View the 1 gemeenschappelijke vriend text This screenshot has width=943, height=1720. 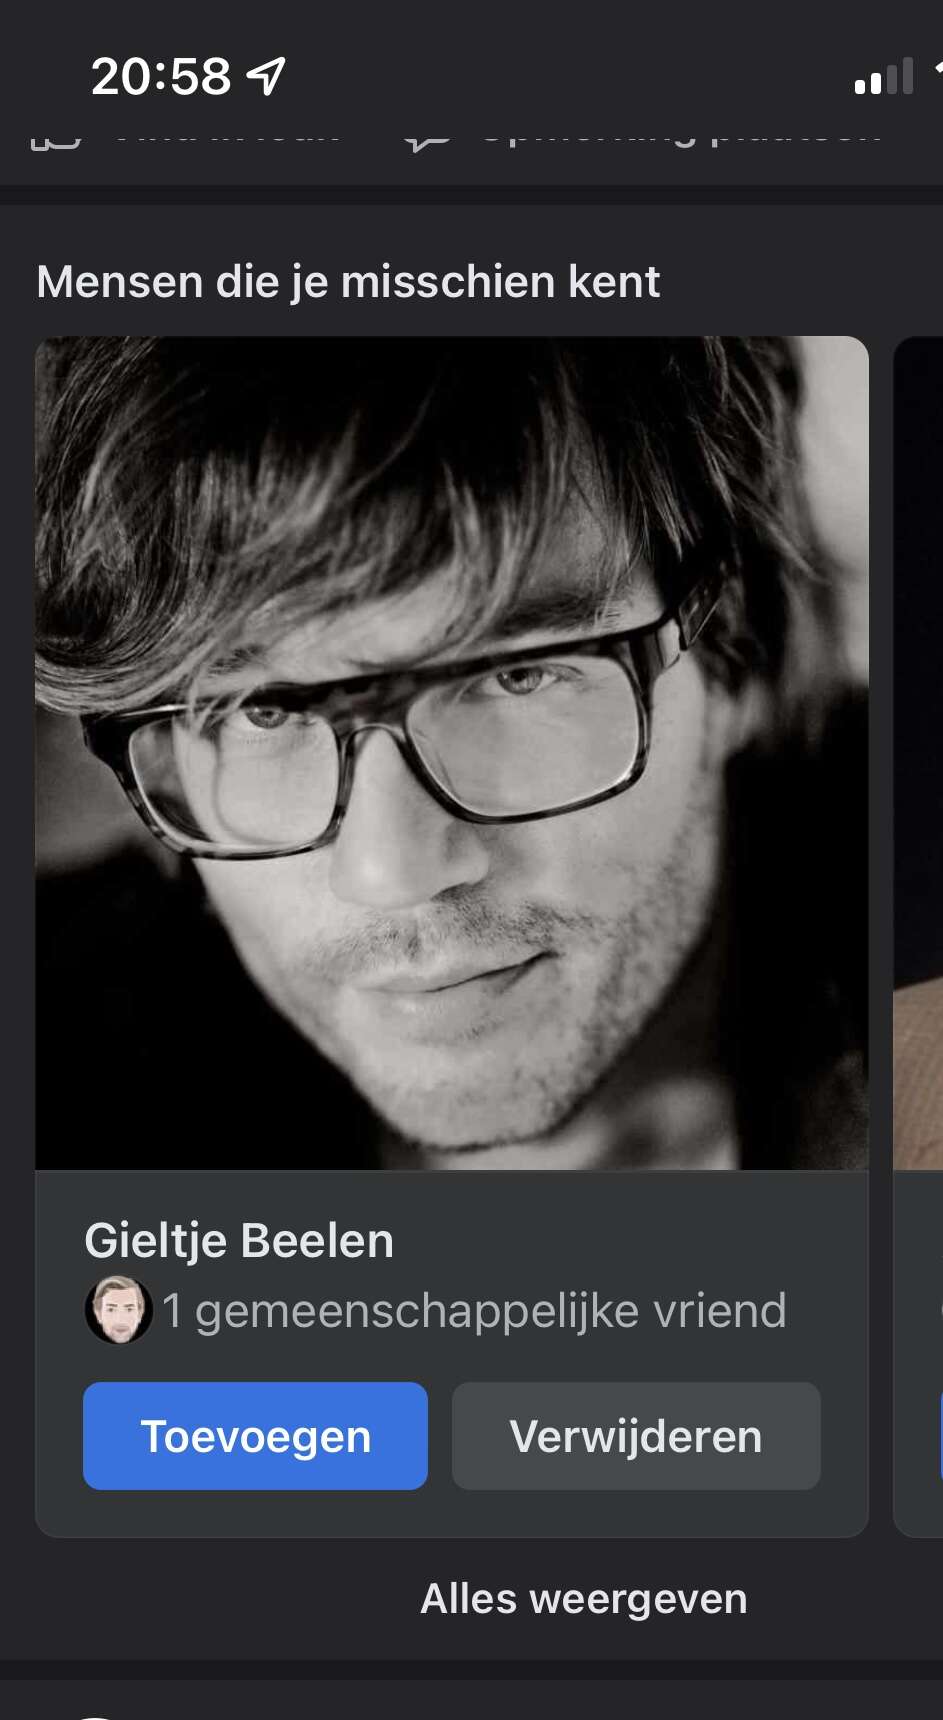pos(474,1310)
